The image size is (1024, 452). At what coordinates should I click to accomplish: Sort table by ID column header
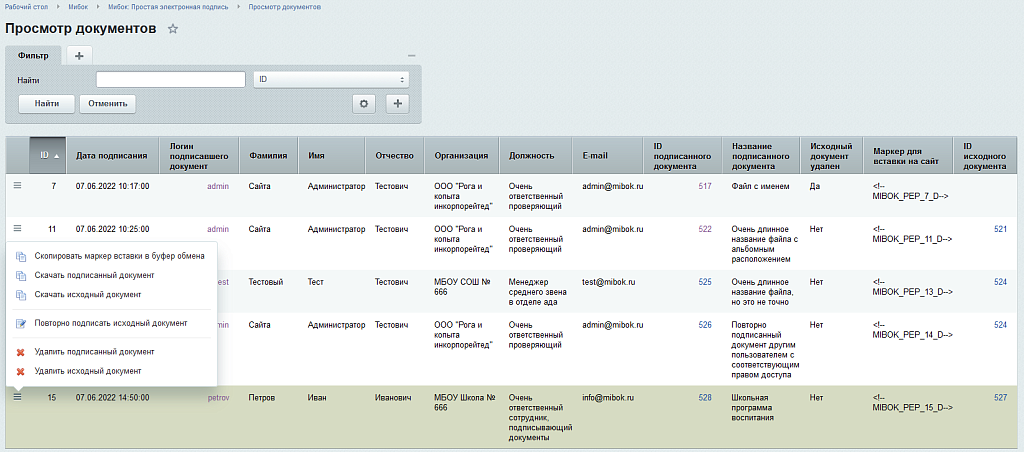click(x=48, y=155)
